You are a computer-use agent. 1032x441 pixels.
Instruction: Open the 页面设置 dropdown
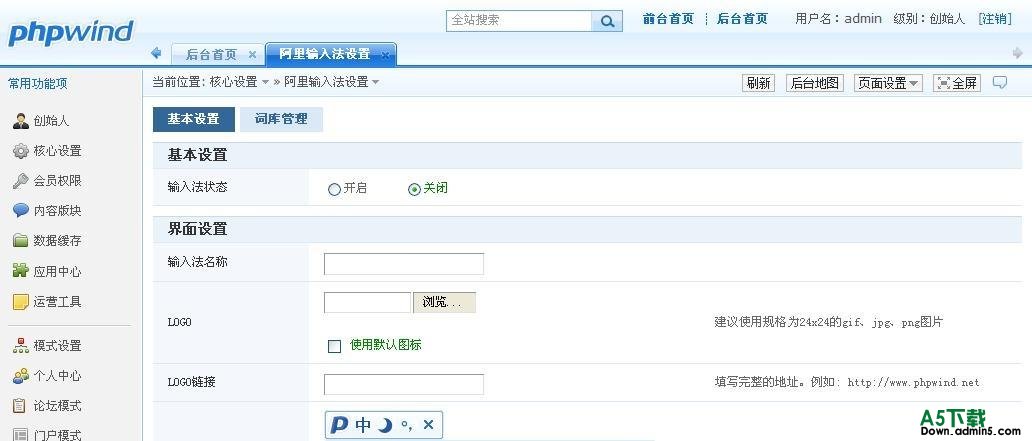point(889,83)
